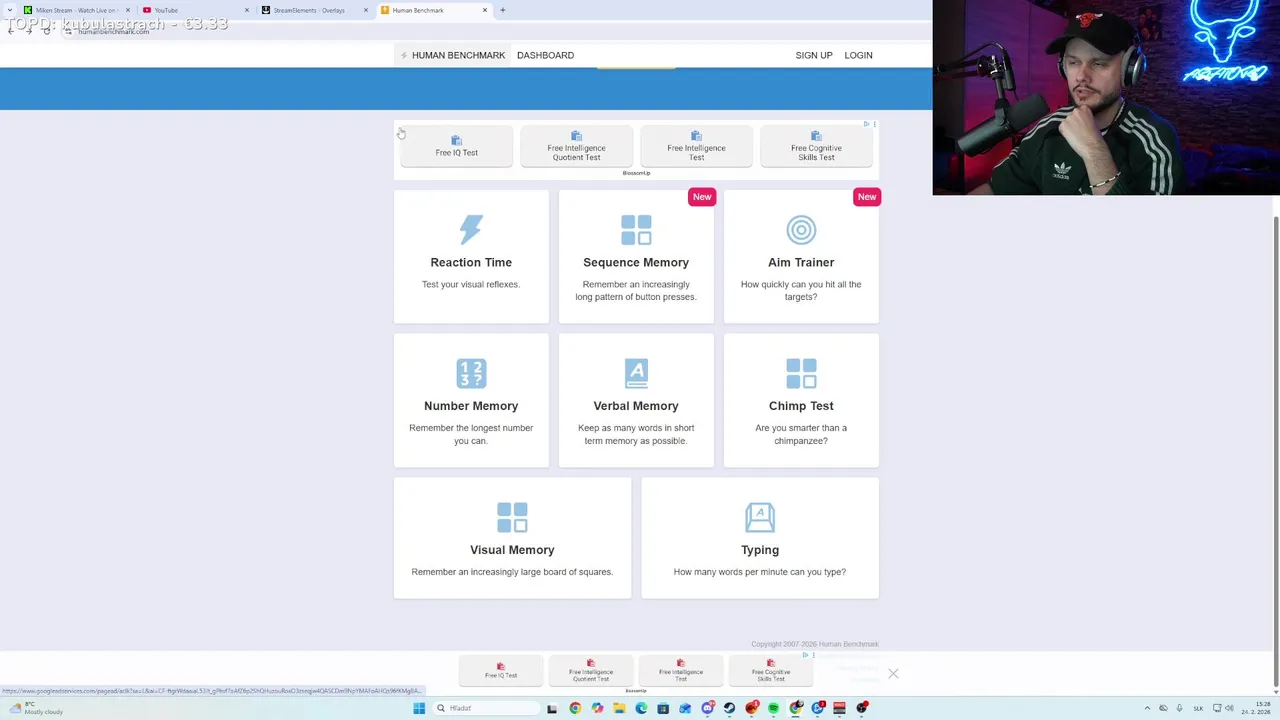Open Discord from the taskbar
1280x720 pixels.
pos(708,708)
